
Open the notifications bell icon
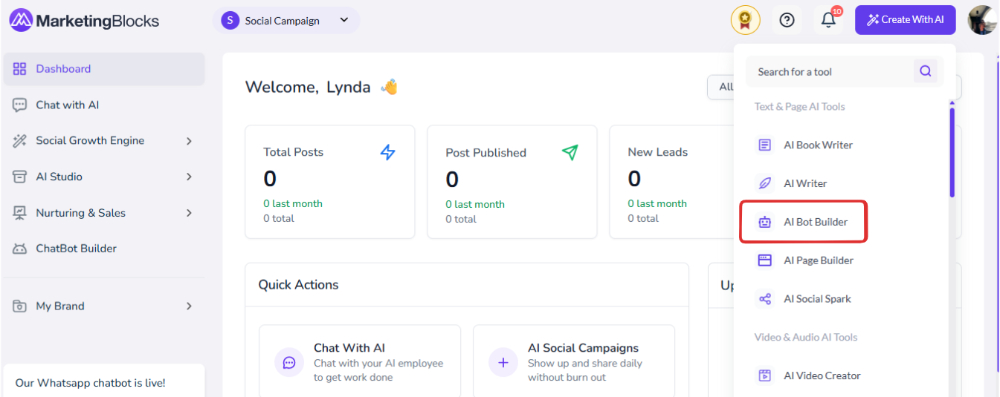[828, 20]
